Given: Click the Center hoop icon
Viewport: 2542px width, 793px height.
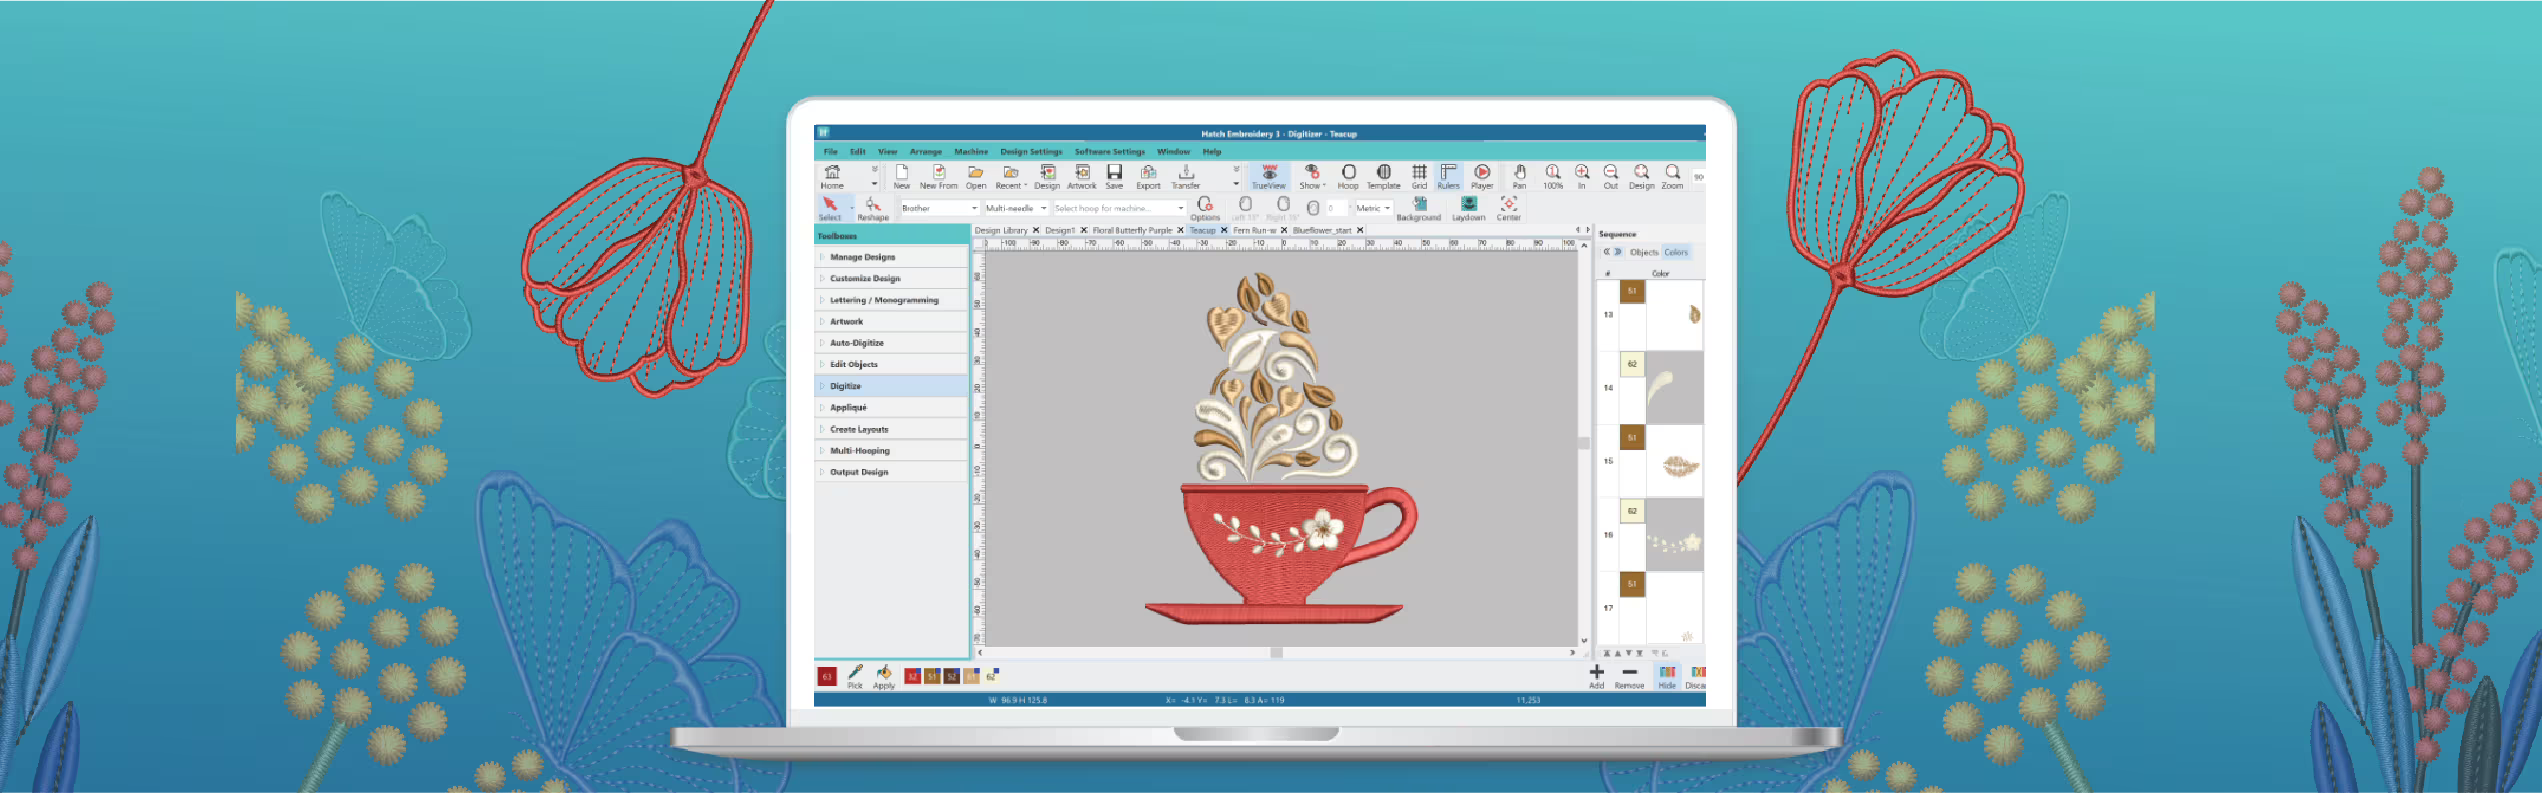Looking at the screenshot, I should coord(1508,208).
